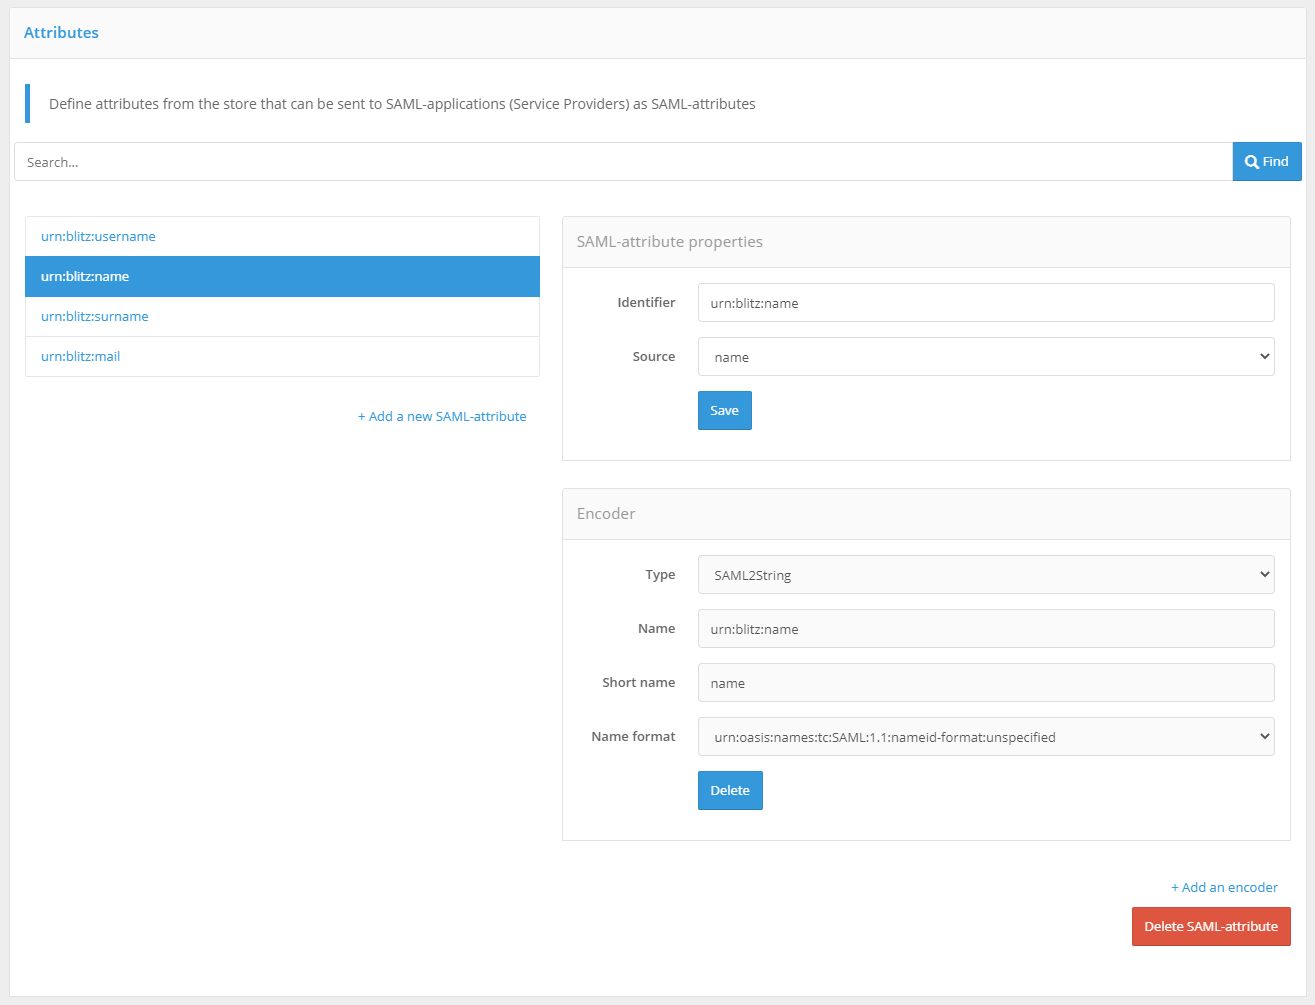Open the Name format dropdown
The width and height of the screenshot is (1315, 1005).
(x=985, y=737)
